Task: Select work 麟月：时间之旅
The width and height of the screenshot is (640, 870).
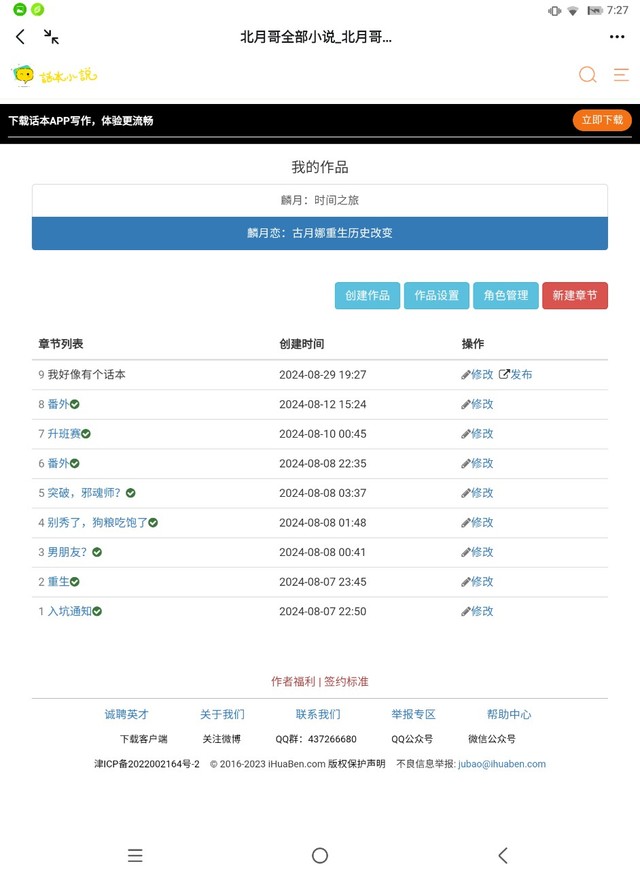Action: pos(320,200)
